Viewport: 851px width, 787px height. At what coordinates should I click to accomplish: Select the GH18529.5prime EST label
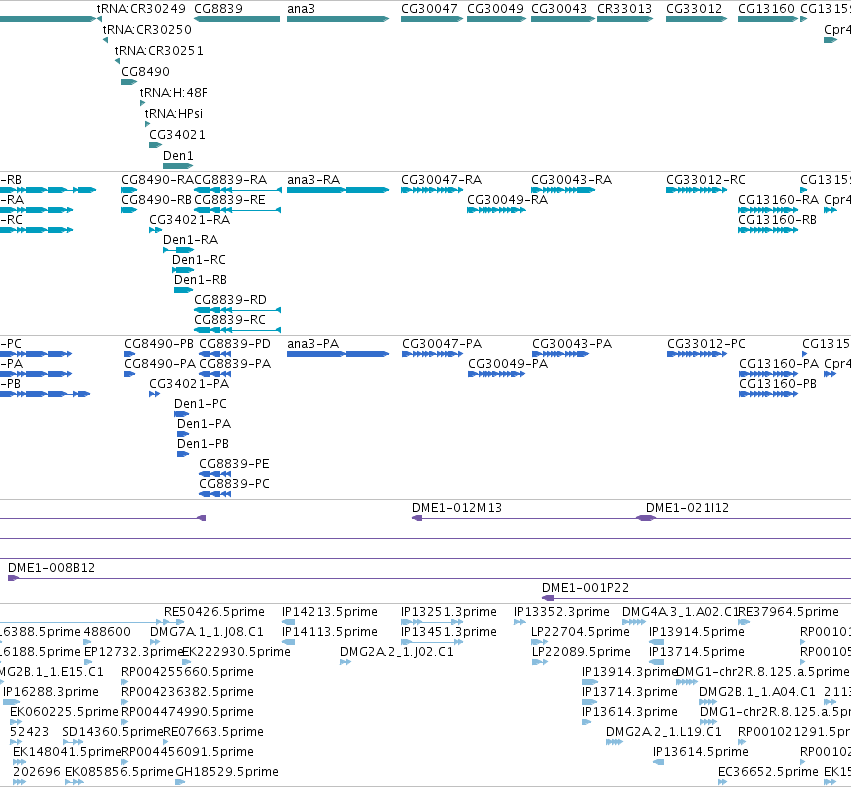coord(227,772)
